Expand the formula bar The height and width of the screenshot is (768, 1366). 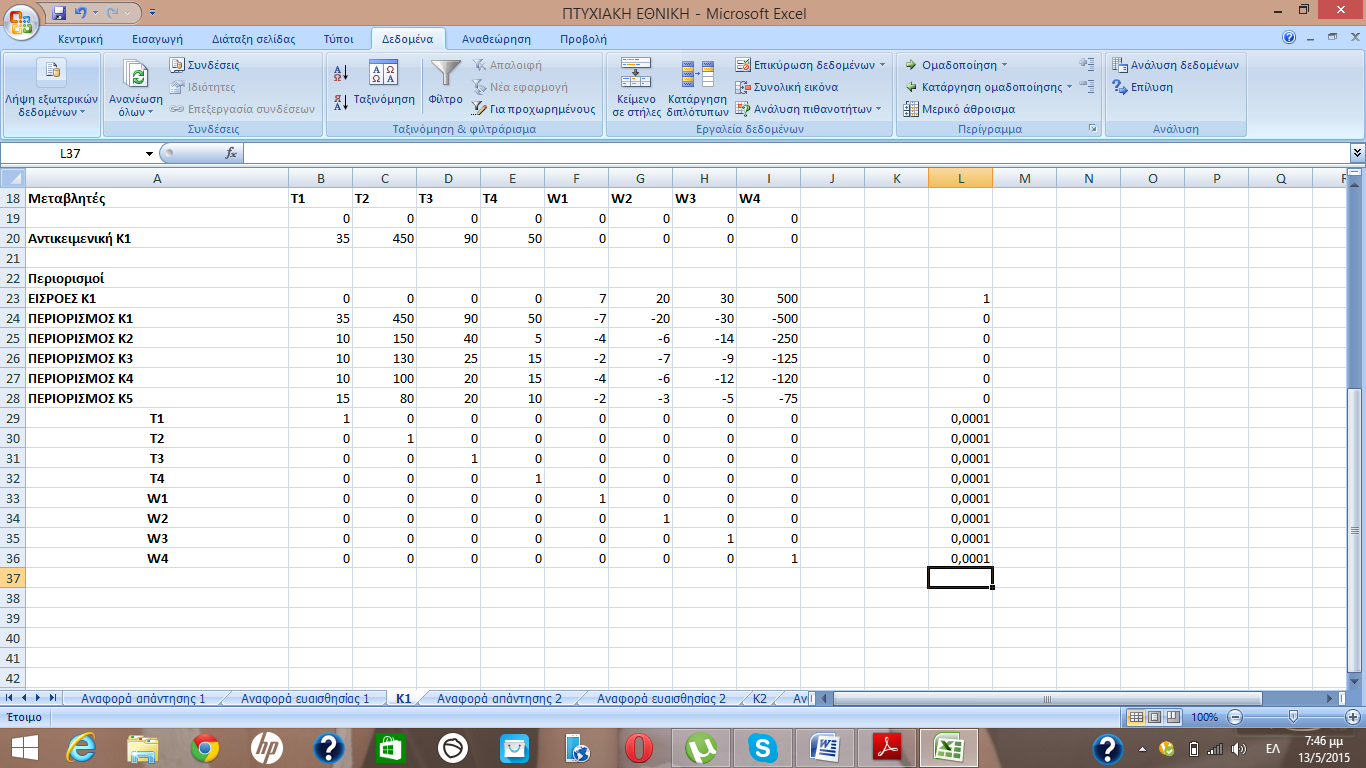coord(1357,153)
